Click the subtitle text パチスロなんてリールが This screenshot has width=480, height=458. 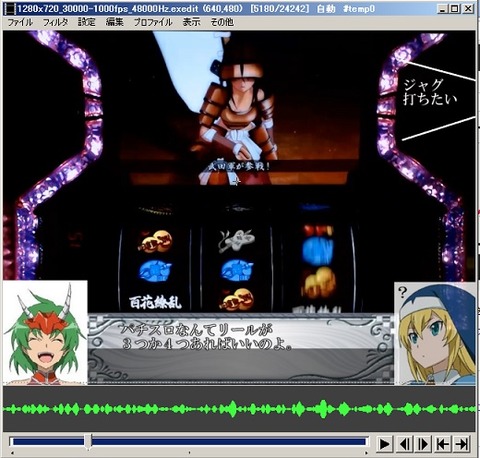tap(196, 330)
